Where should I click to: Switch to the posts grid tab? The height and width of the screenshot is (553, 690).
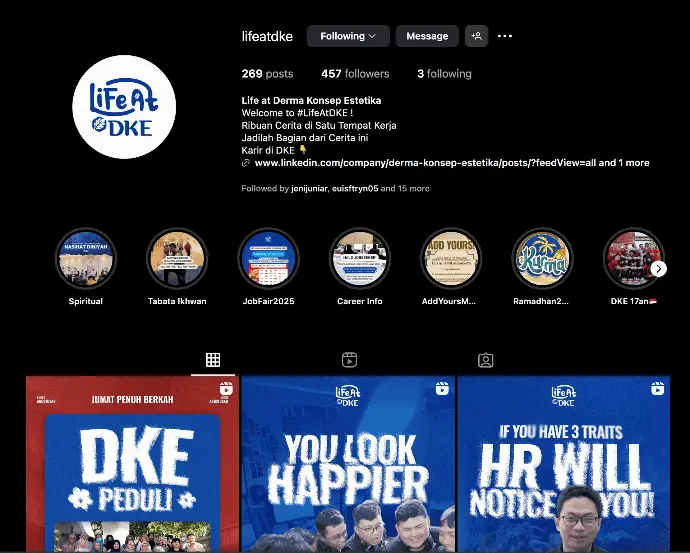[213, 360]
